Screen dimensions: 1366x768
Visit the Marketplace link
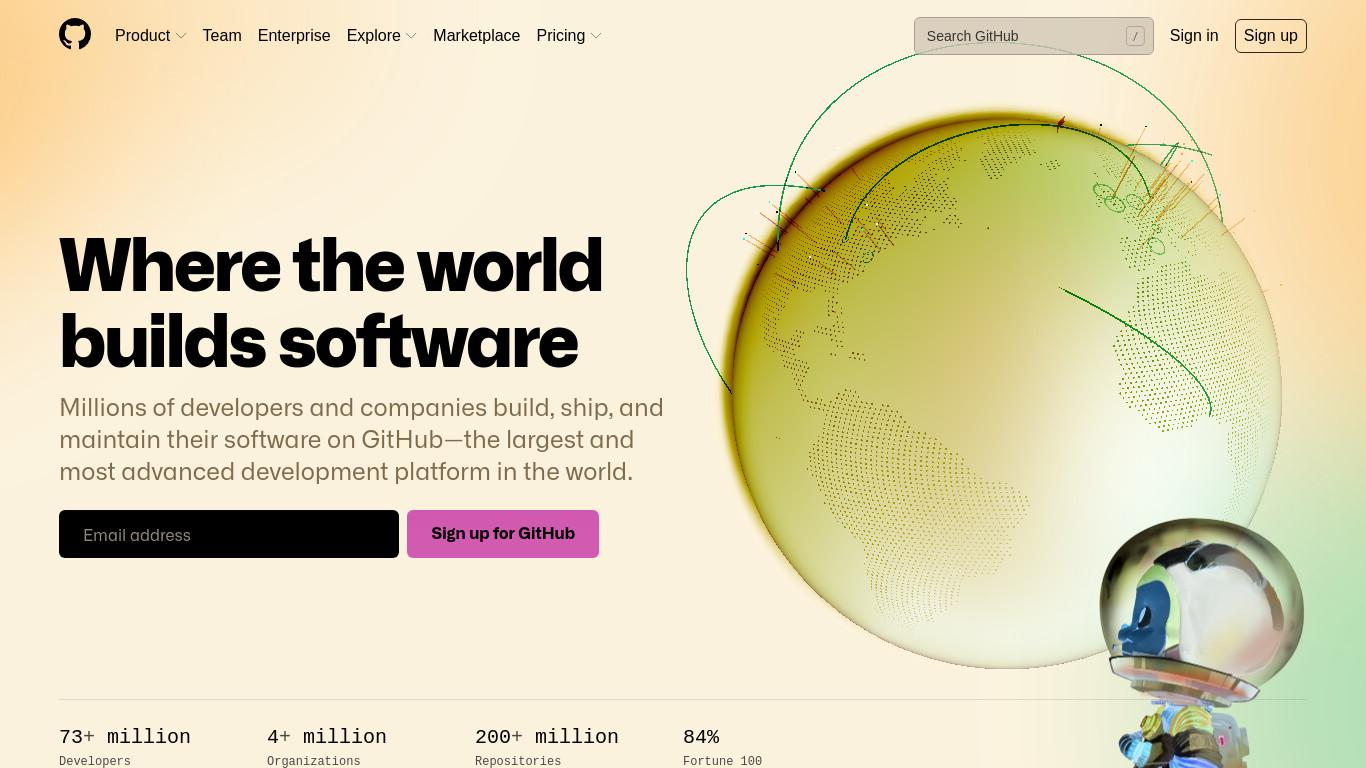(x=476, y=35)
